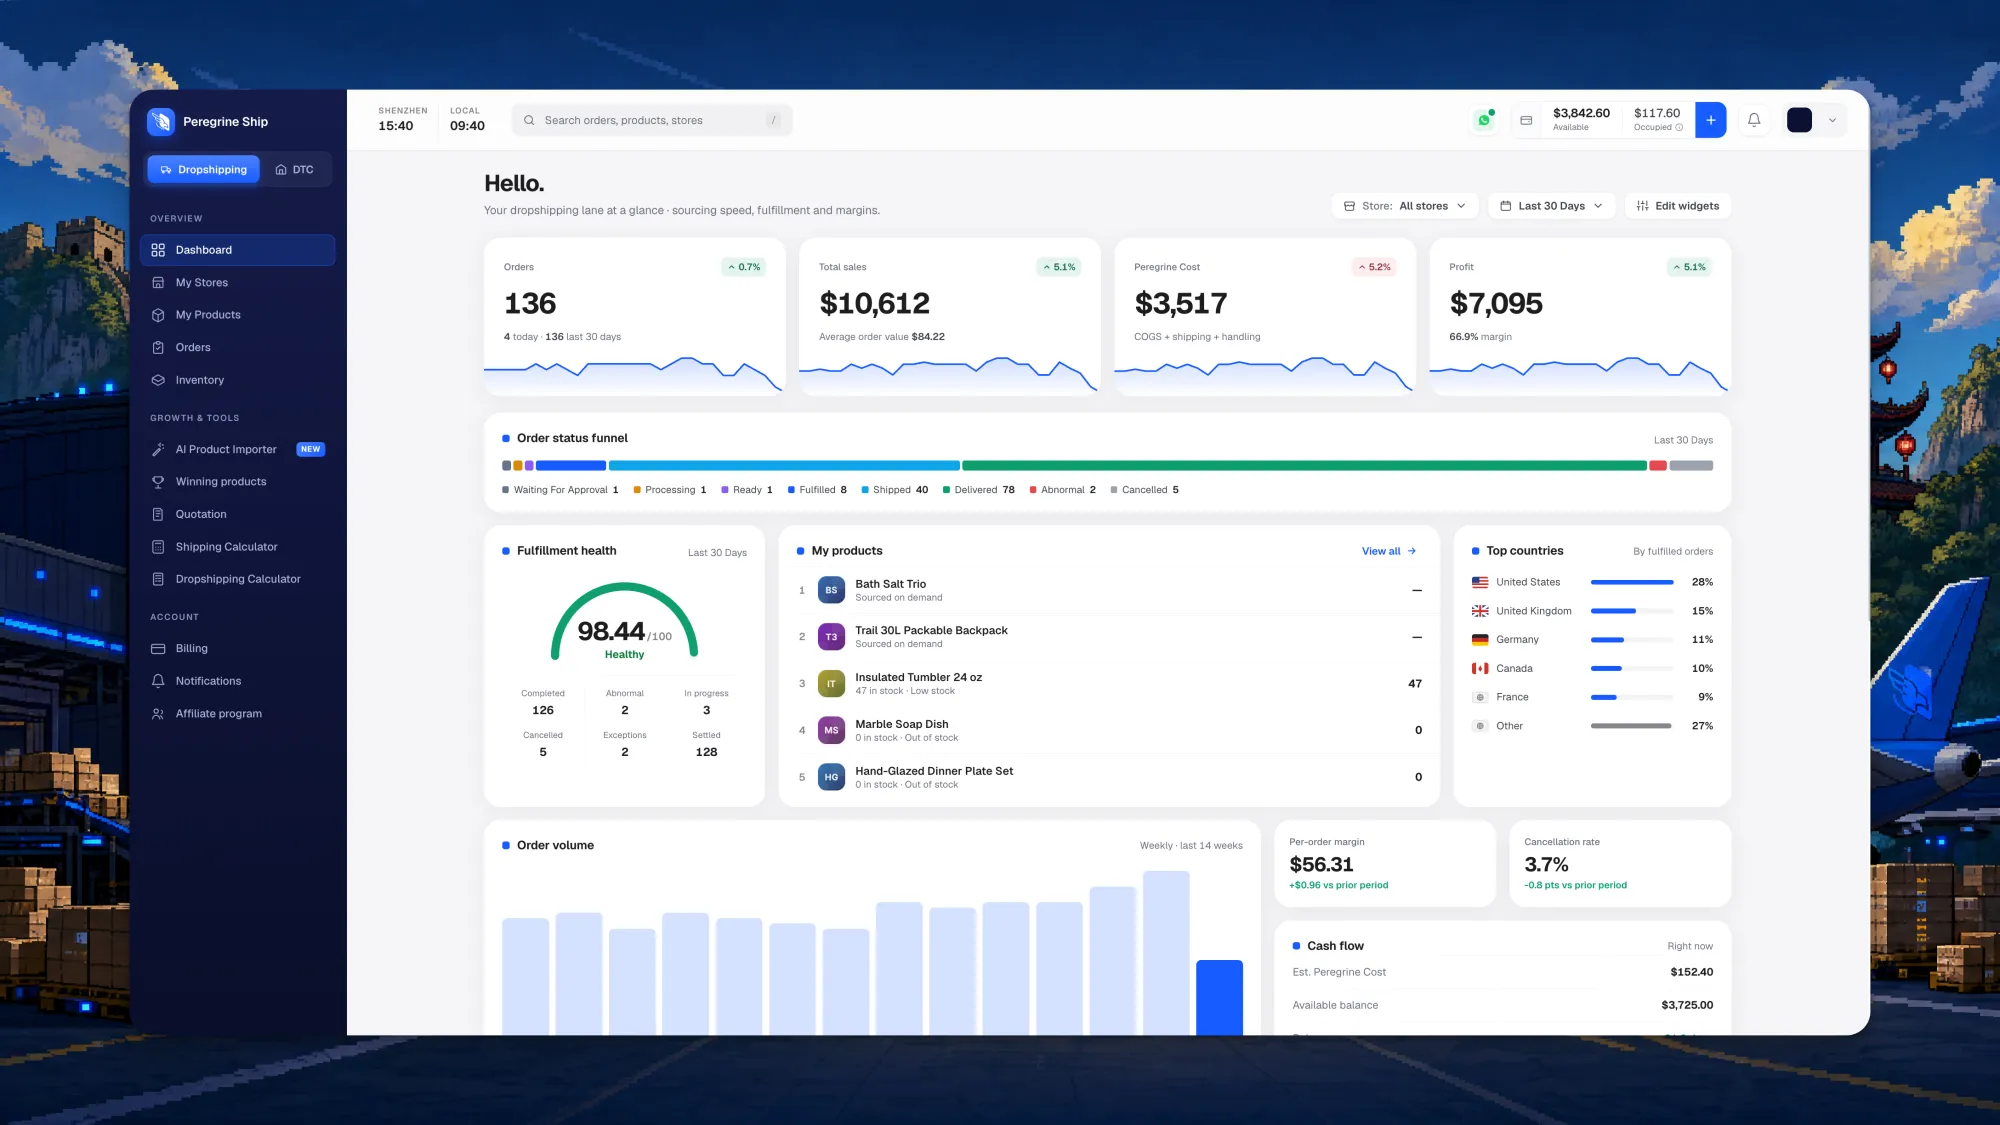This screenshot has width=2000, height=1125.
Task: Switch to the DTC mode
Action: point(295,169)
